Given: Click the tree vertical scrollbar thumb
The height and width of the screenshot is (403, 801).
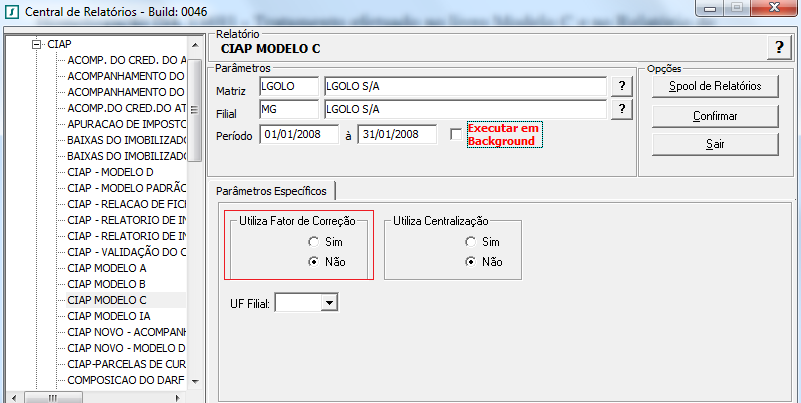Looking at the screenshot, I should tap(195, 110).
